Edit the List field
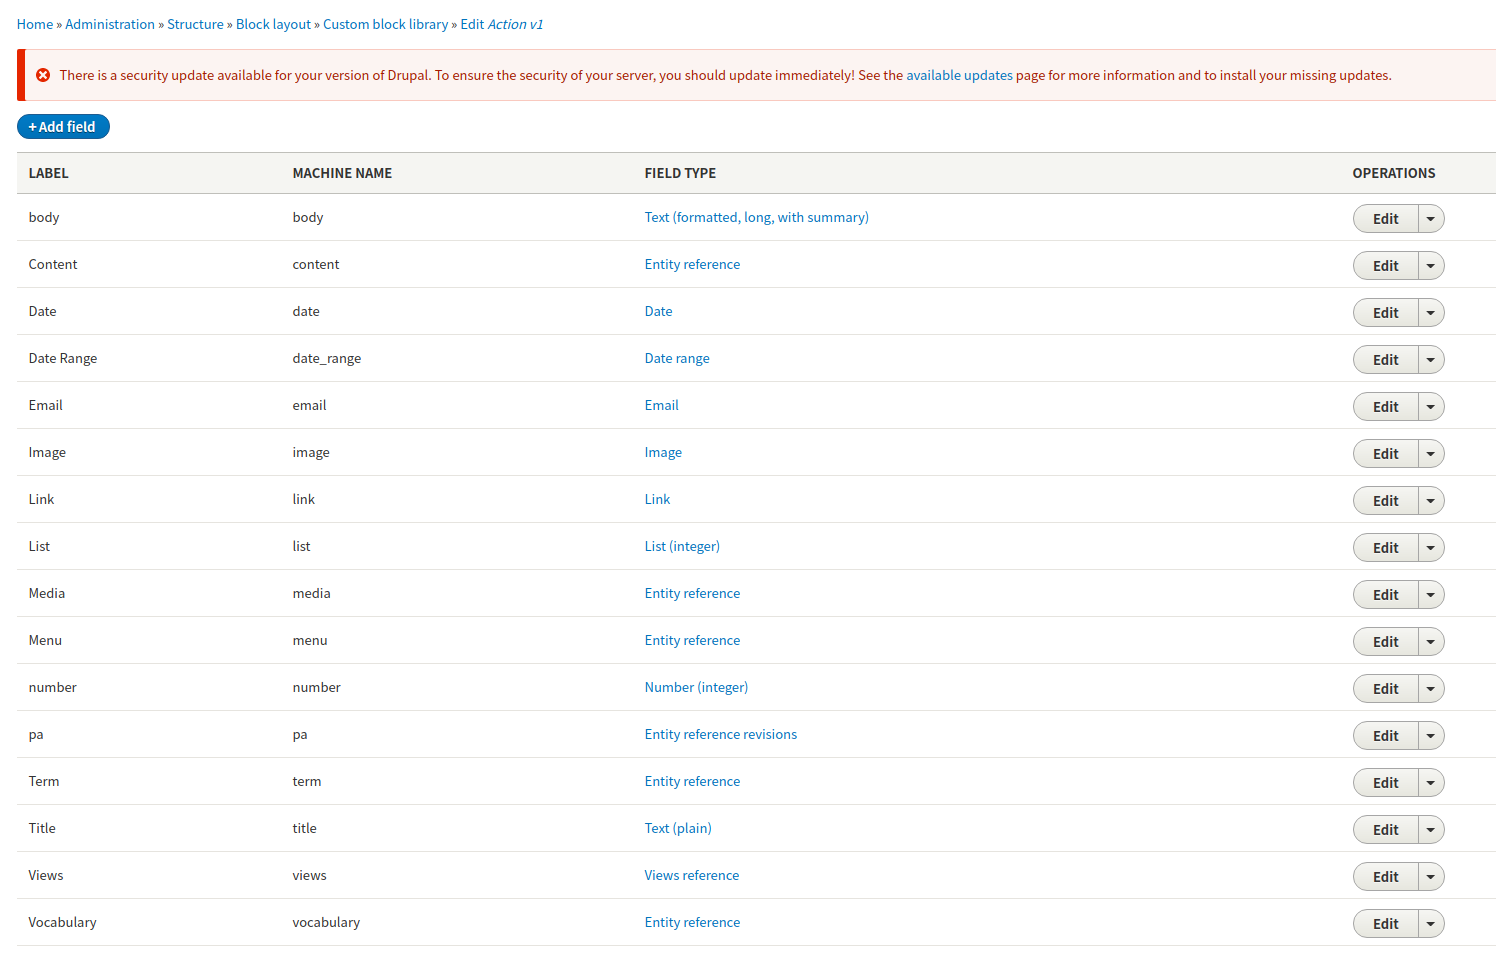The height and width of the screenshot is (975, 1496). tap(1385, 548)
